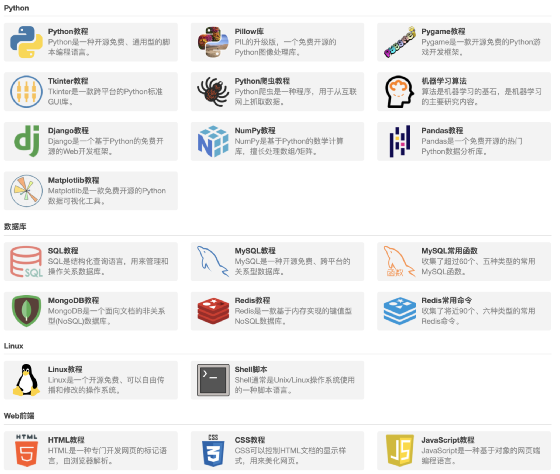Click the Shell terminal icon
This screenshot has height=474, width=560.
[213, 380]
